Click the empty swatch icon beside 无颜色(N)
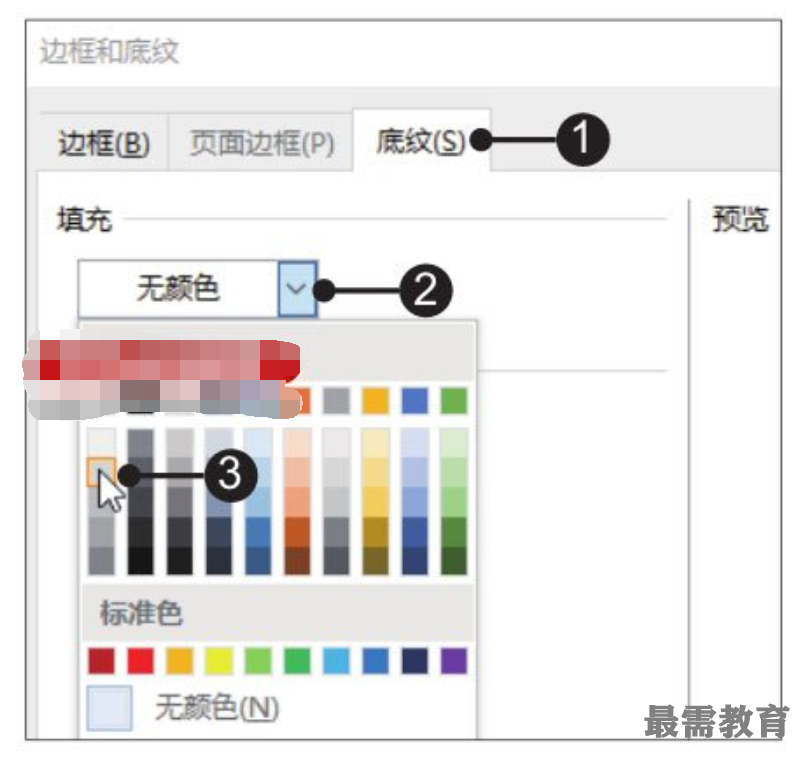Viewport: 796px width, 761px height. tap(110, 708)
